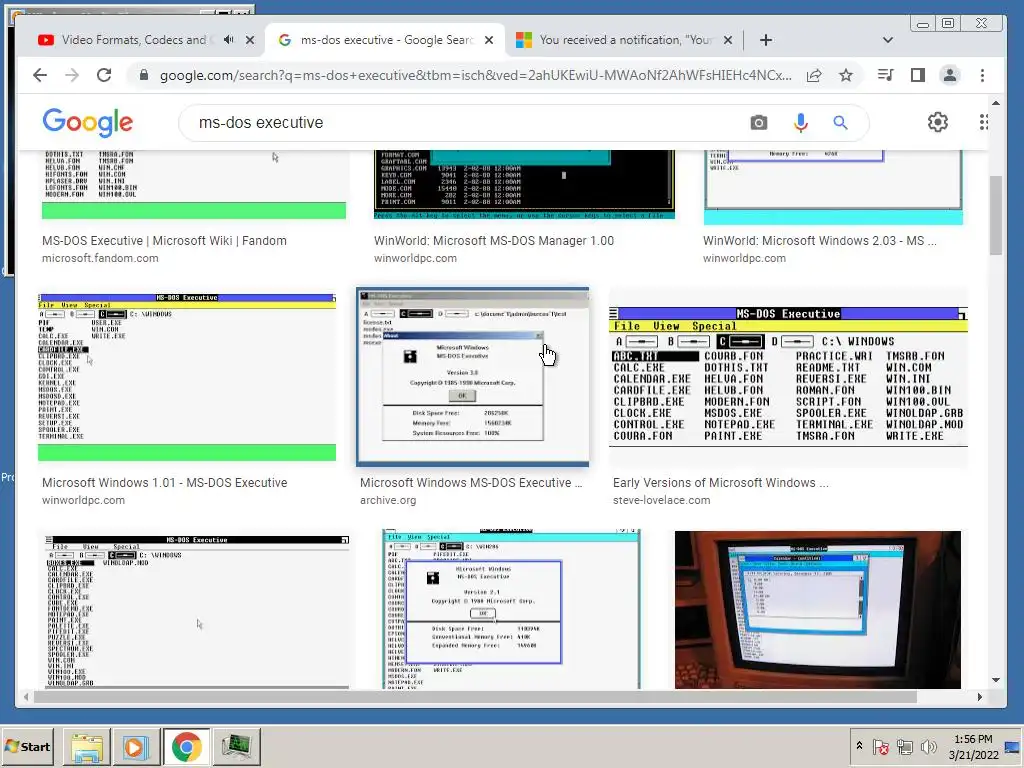
Task: Click the blue magnifier search button
Action: tap(840, 122)
